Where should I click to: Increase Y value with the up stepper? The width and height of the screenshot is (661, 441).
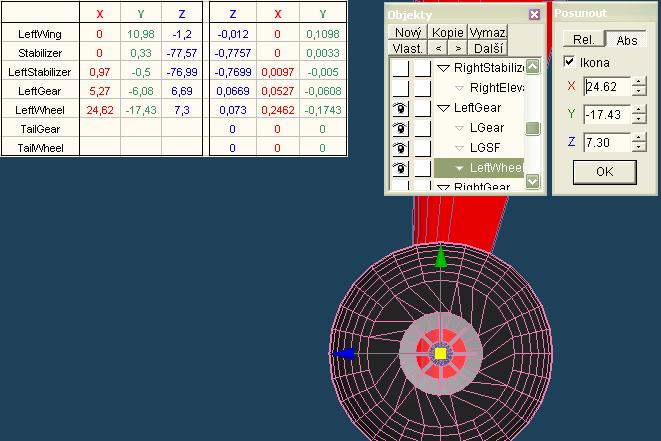click(639, 110)
